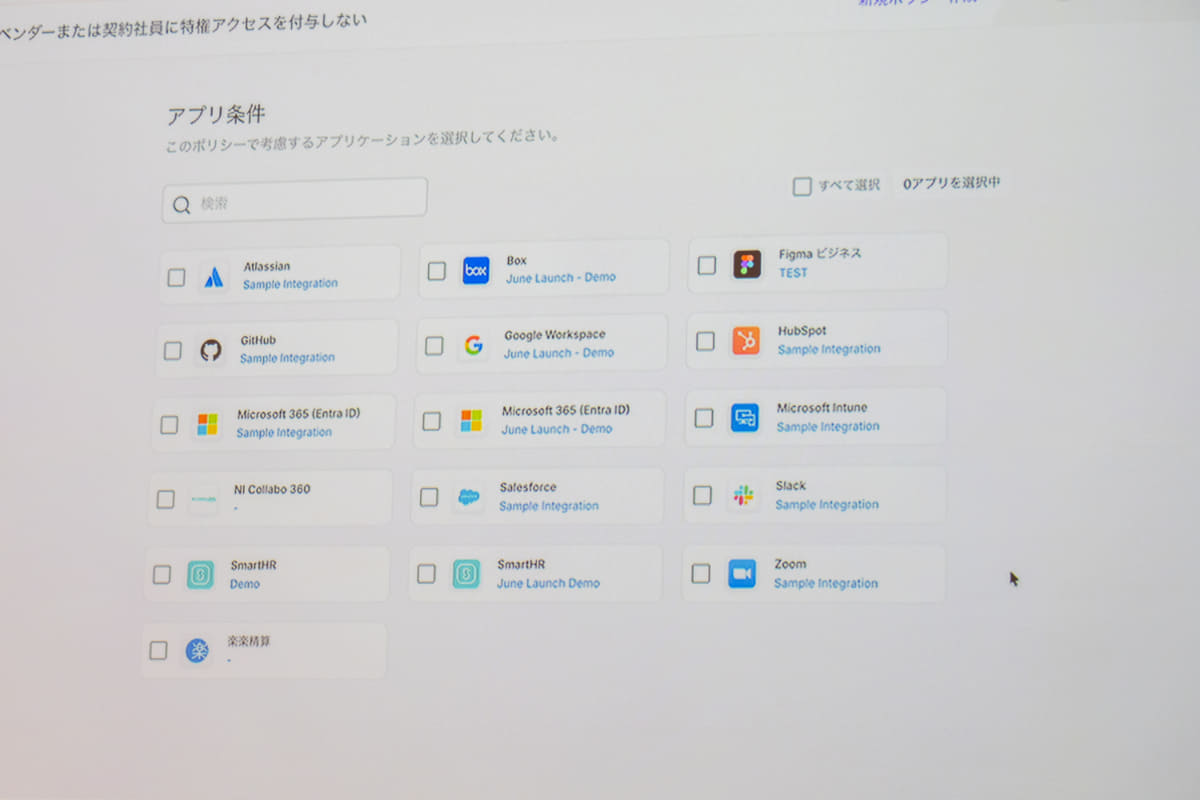Click the 0アプリを選択中 badge

[950, 183]
